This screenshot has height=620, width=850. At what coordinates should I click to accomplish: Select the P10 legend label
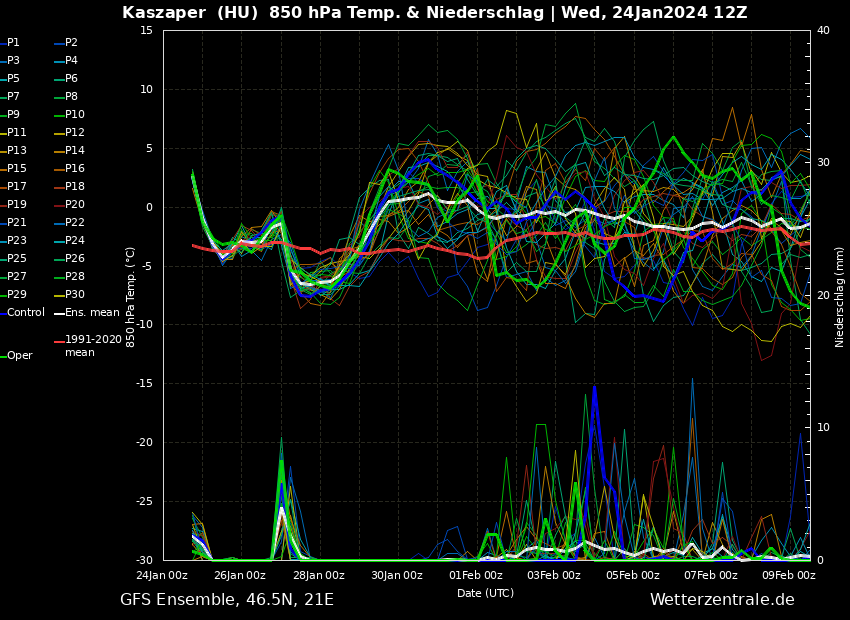[74, 115]
